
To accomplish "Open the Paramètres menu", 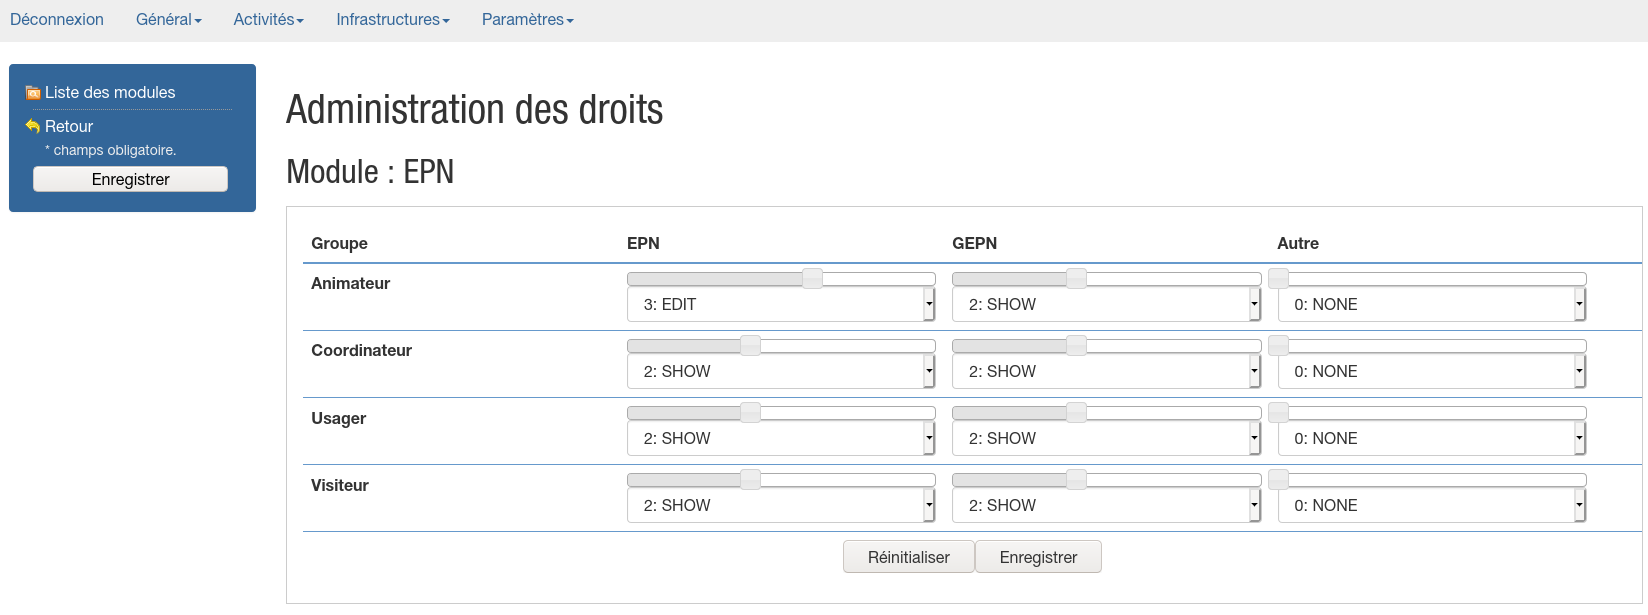I will coord(527,20).
